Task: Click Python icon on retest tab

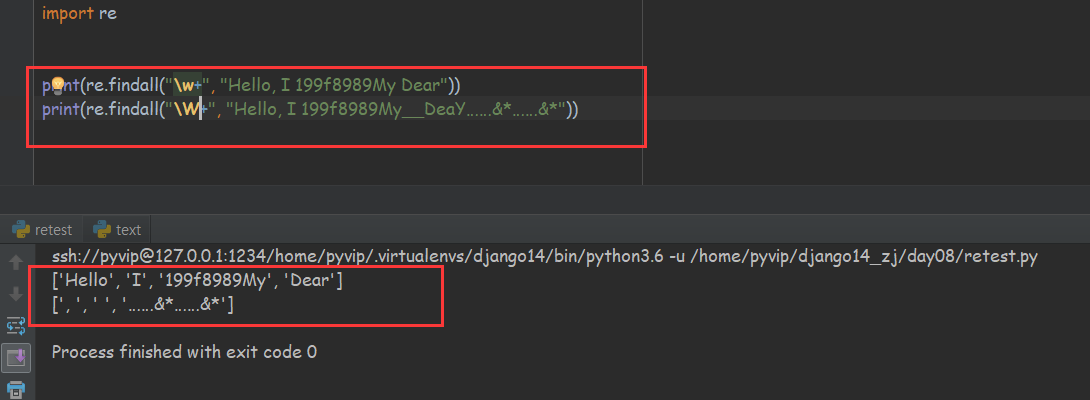Action: click(x=22, y=230)
